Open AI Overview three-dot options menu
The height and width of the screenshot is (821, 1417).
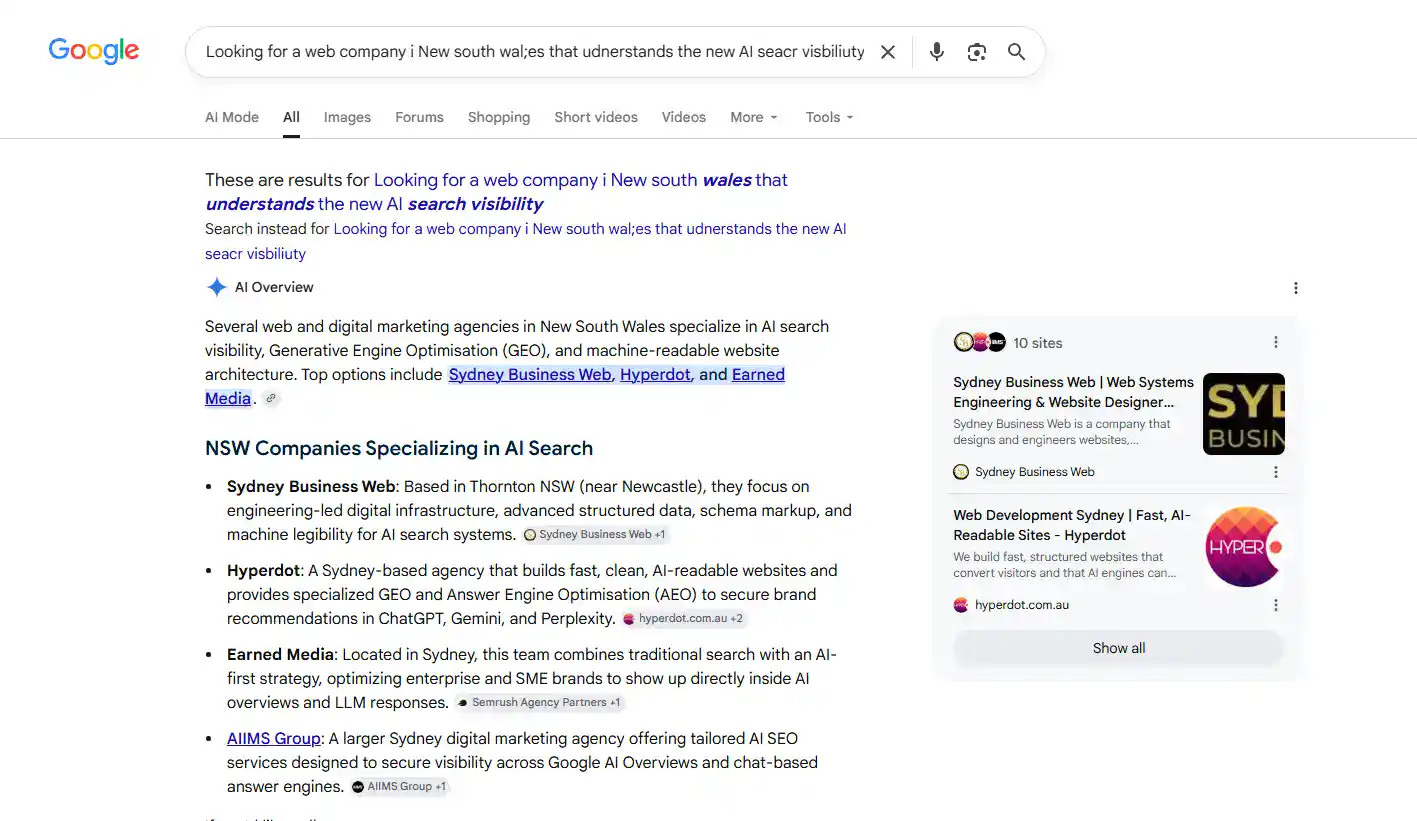pyautogui.click(x=1296, y=288)
